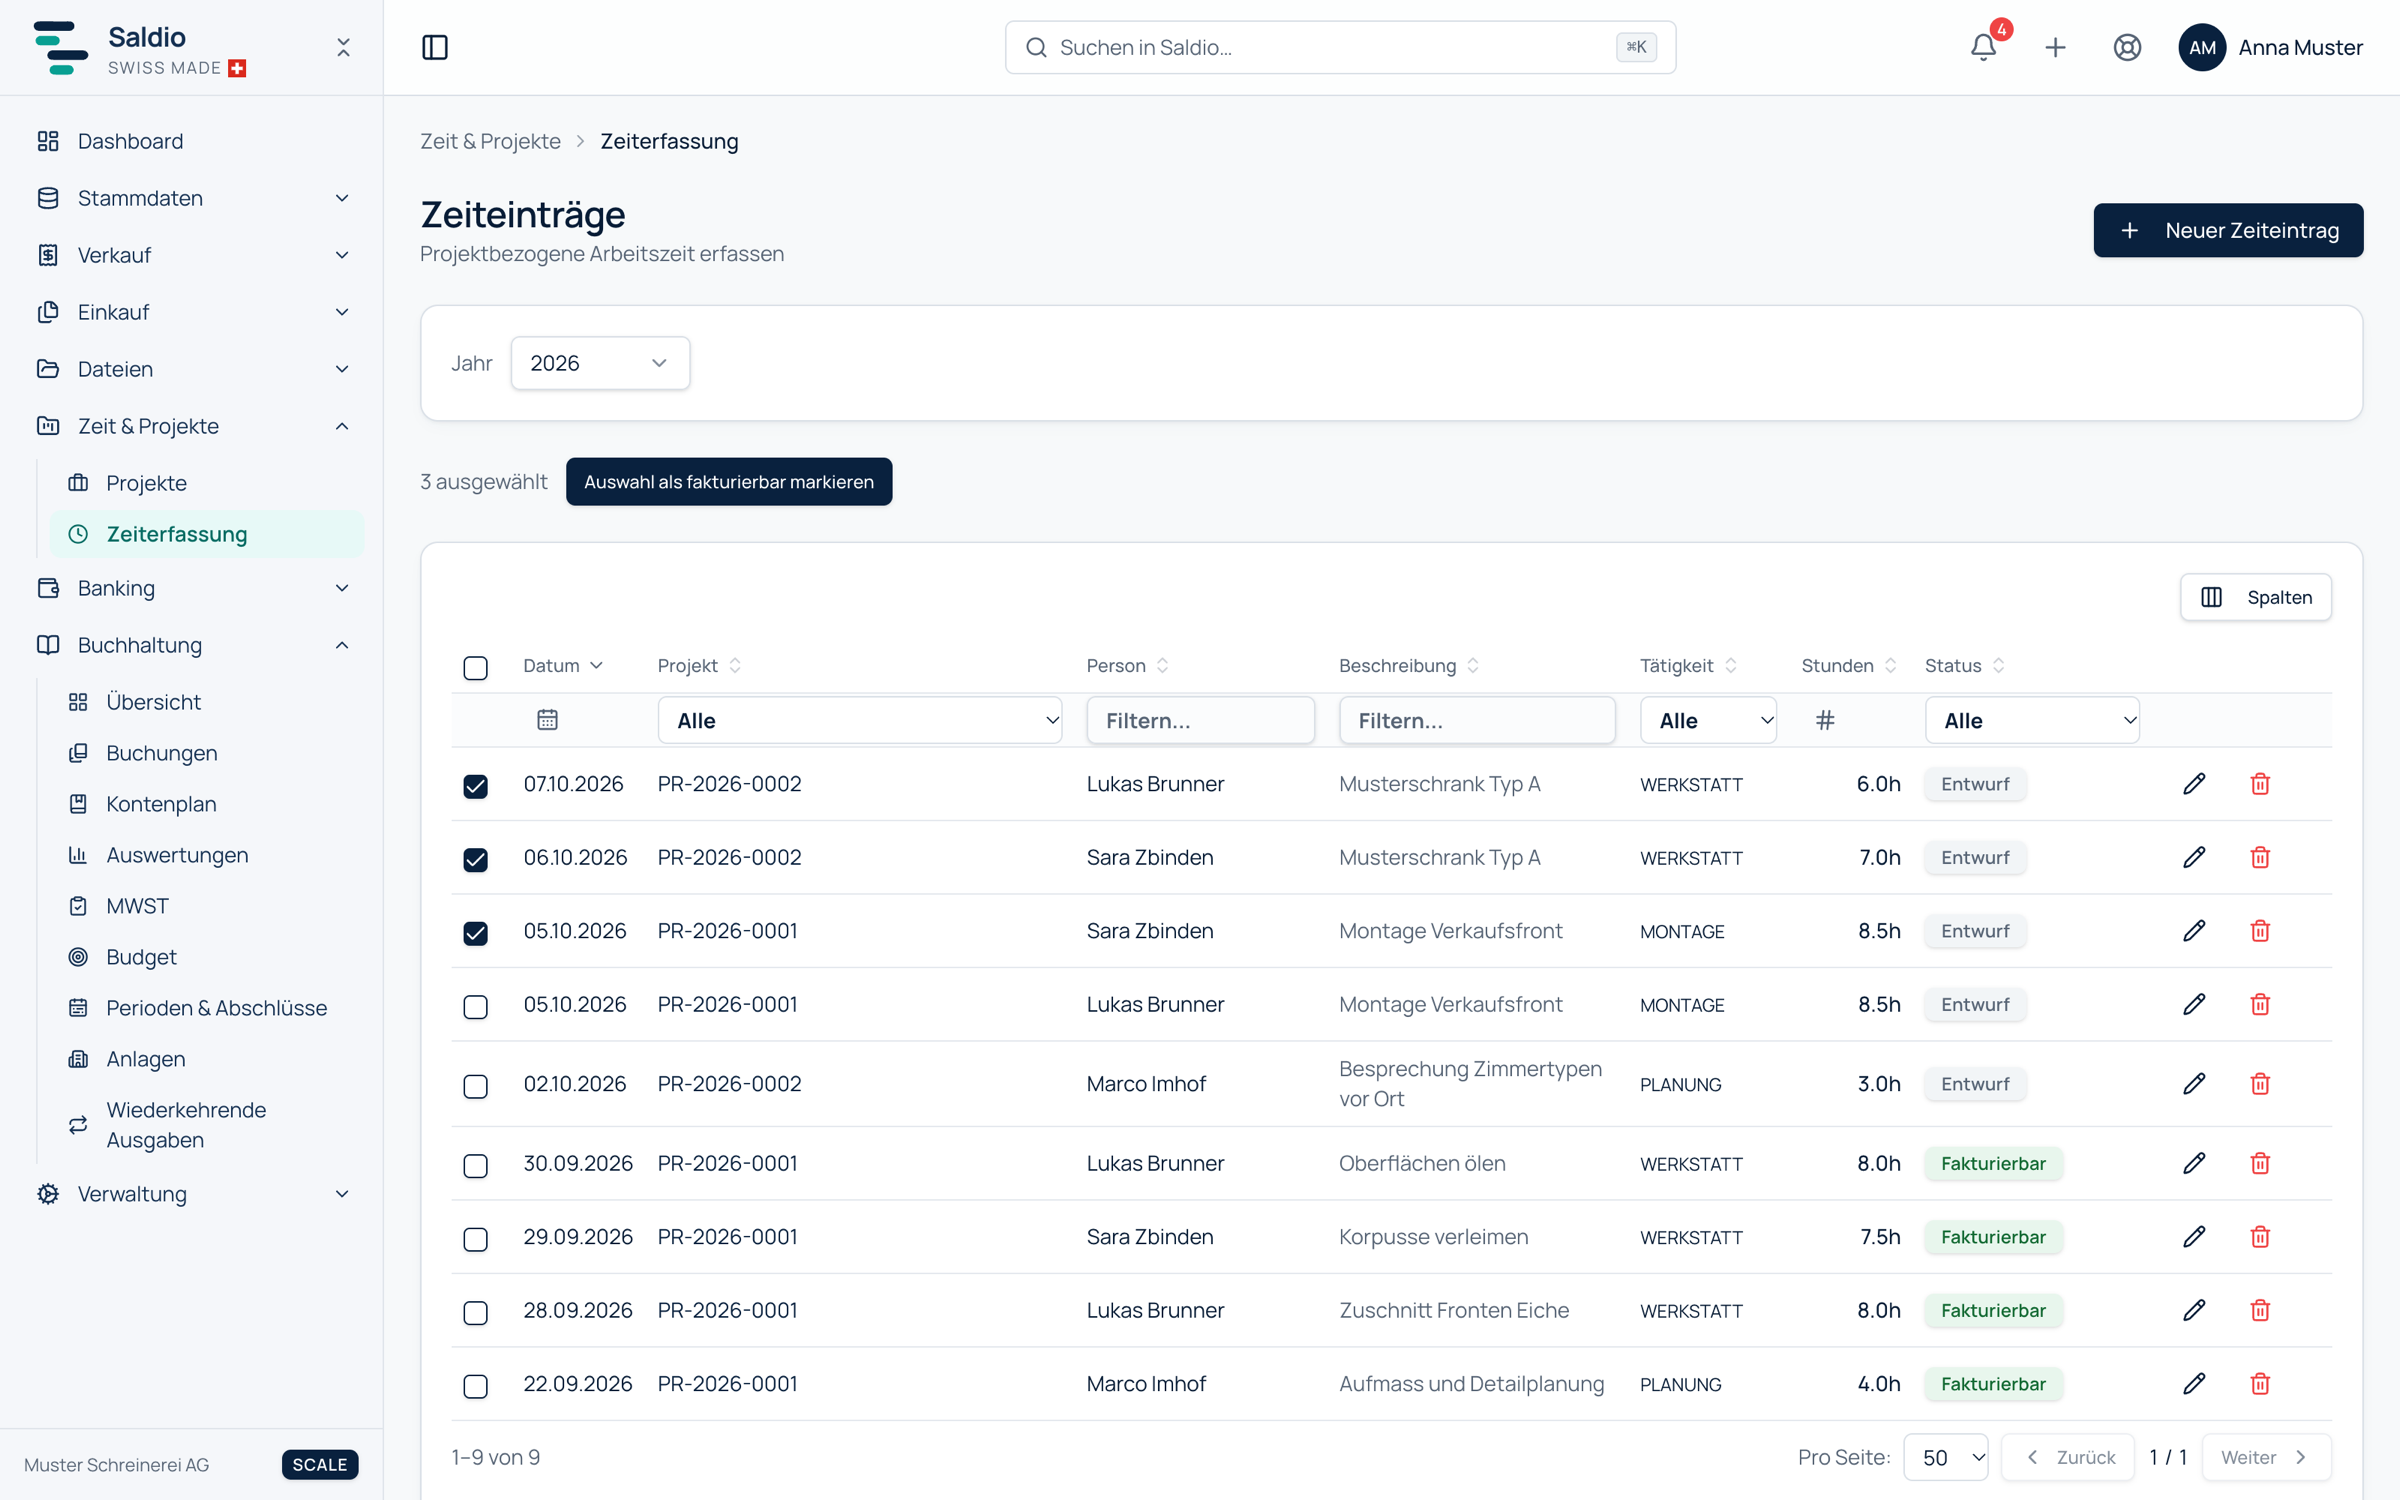
Task: Edit the 06.10.2026 Sara Zbinden entry
Action: pyautogui.click(x=2194, y=857)
